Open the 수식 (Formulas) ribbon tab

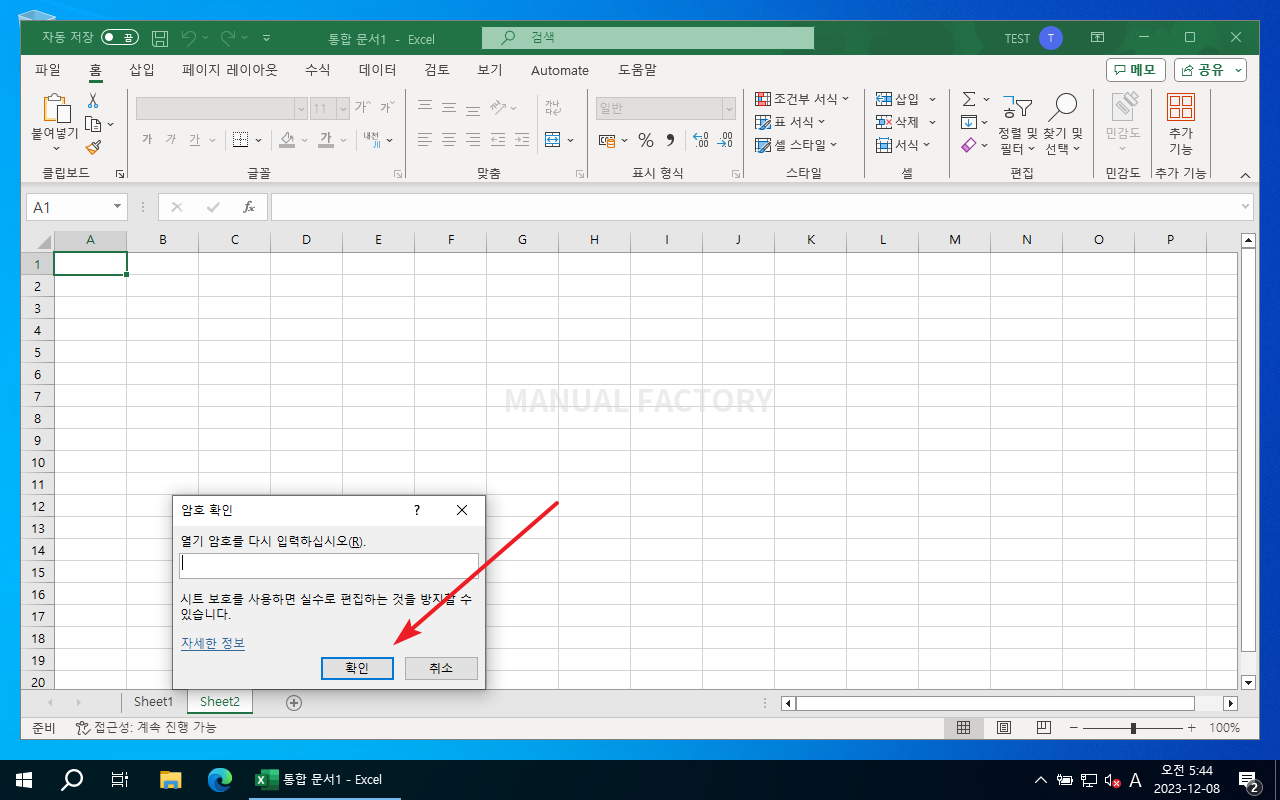[x=317, y=70]
